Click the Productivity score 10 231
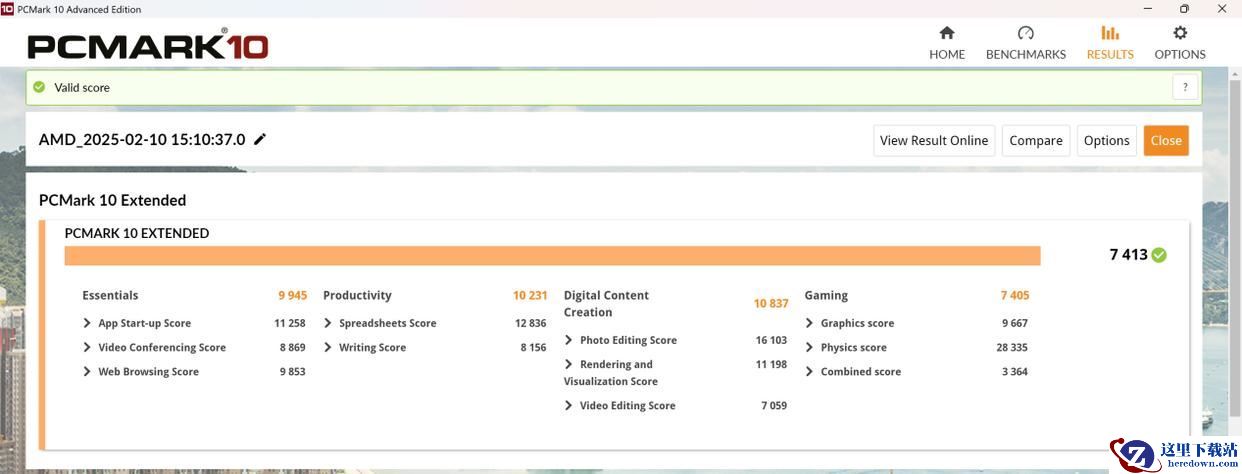Screen dimensions: 1242x474 pos(530,295)
